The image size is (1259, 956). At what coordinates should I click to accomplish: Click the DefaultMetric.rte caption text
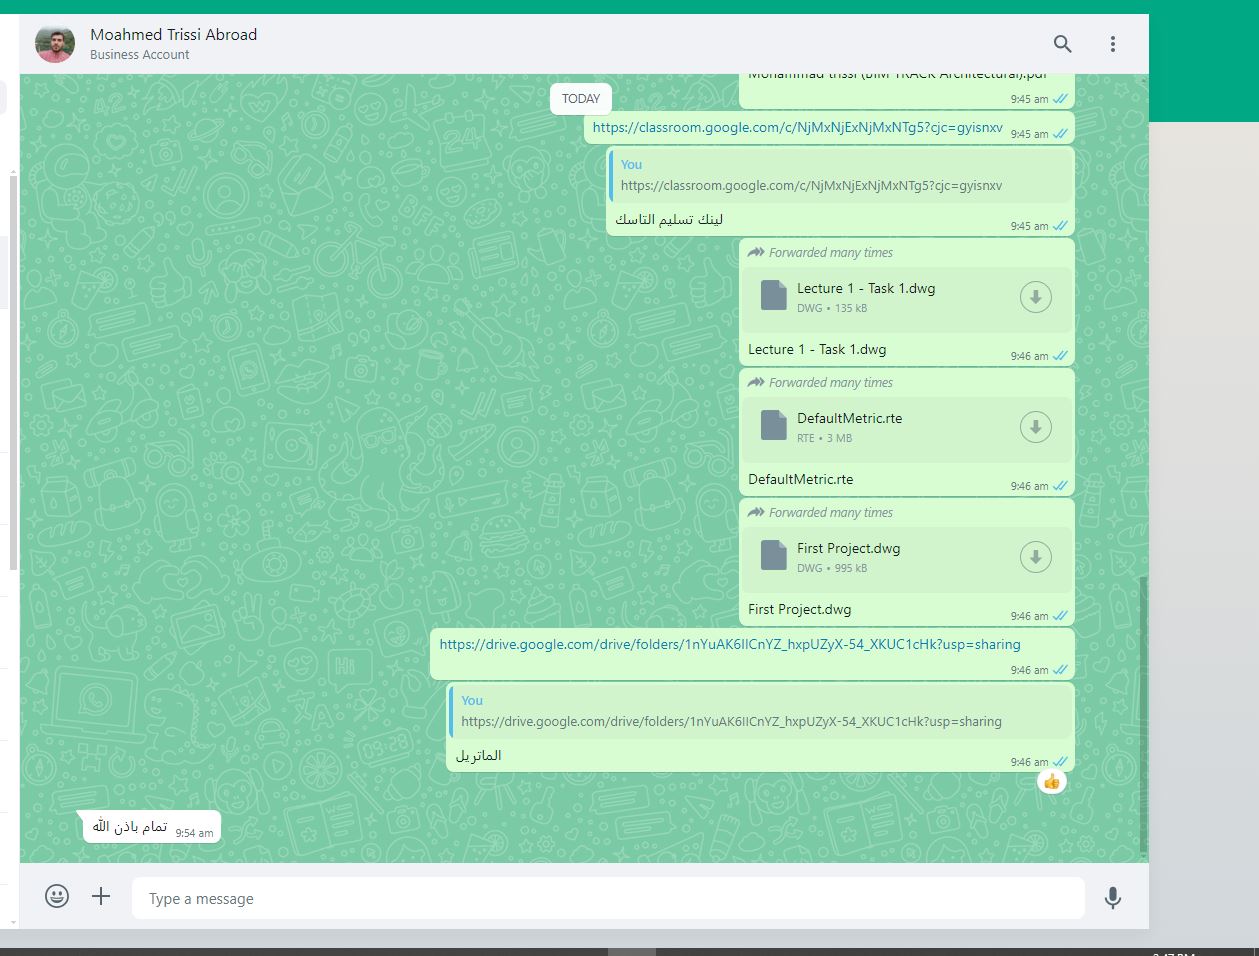click(801, 479)
